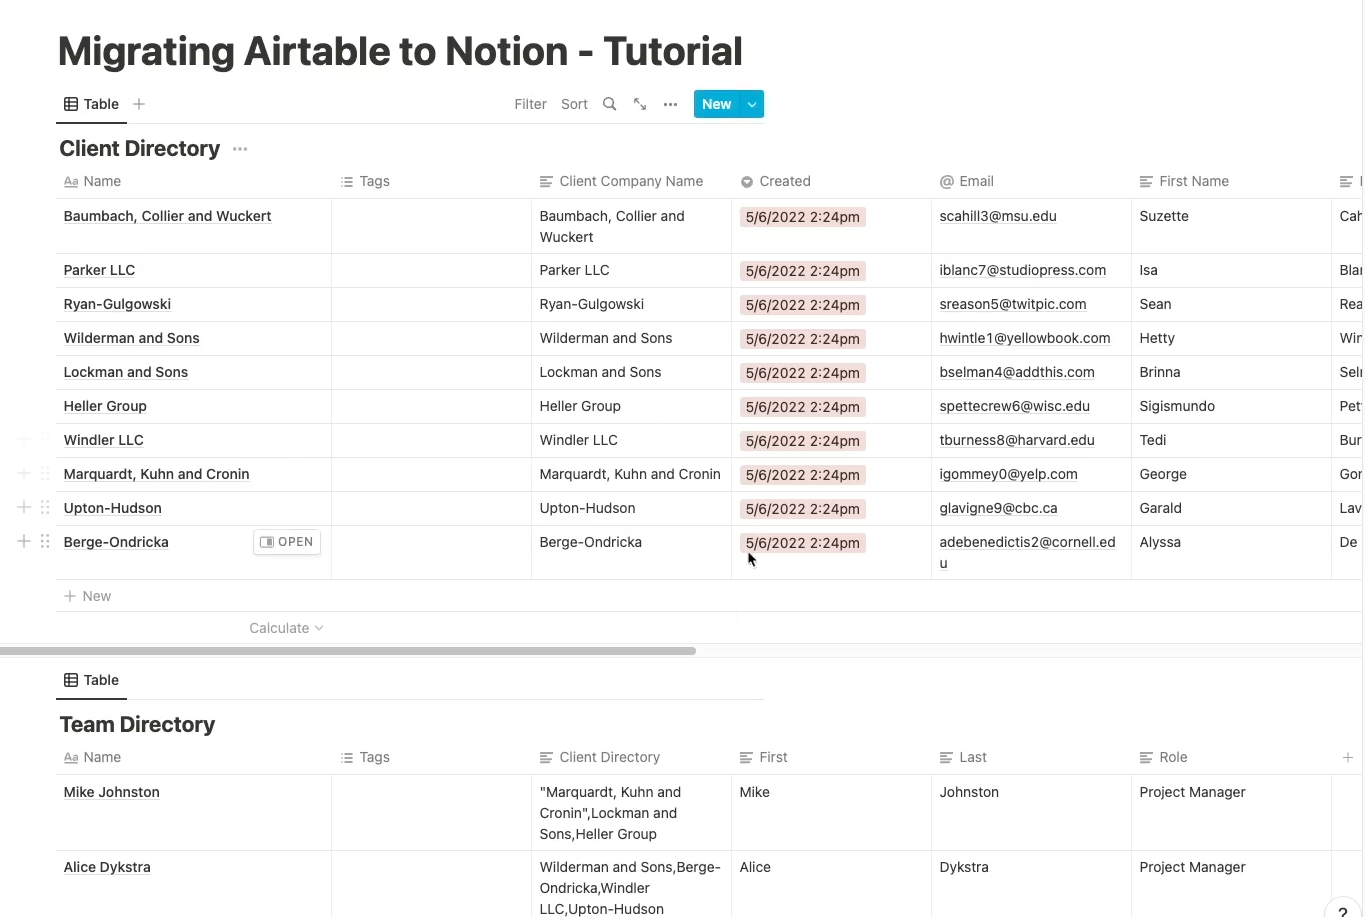Viewport: 1365px width, 917px height.
Task: Add a new view with plus icon
Action: (139, 104)
